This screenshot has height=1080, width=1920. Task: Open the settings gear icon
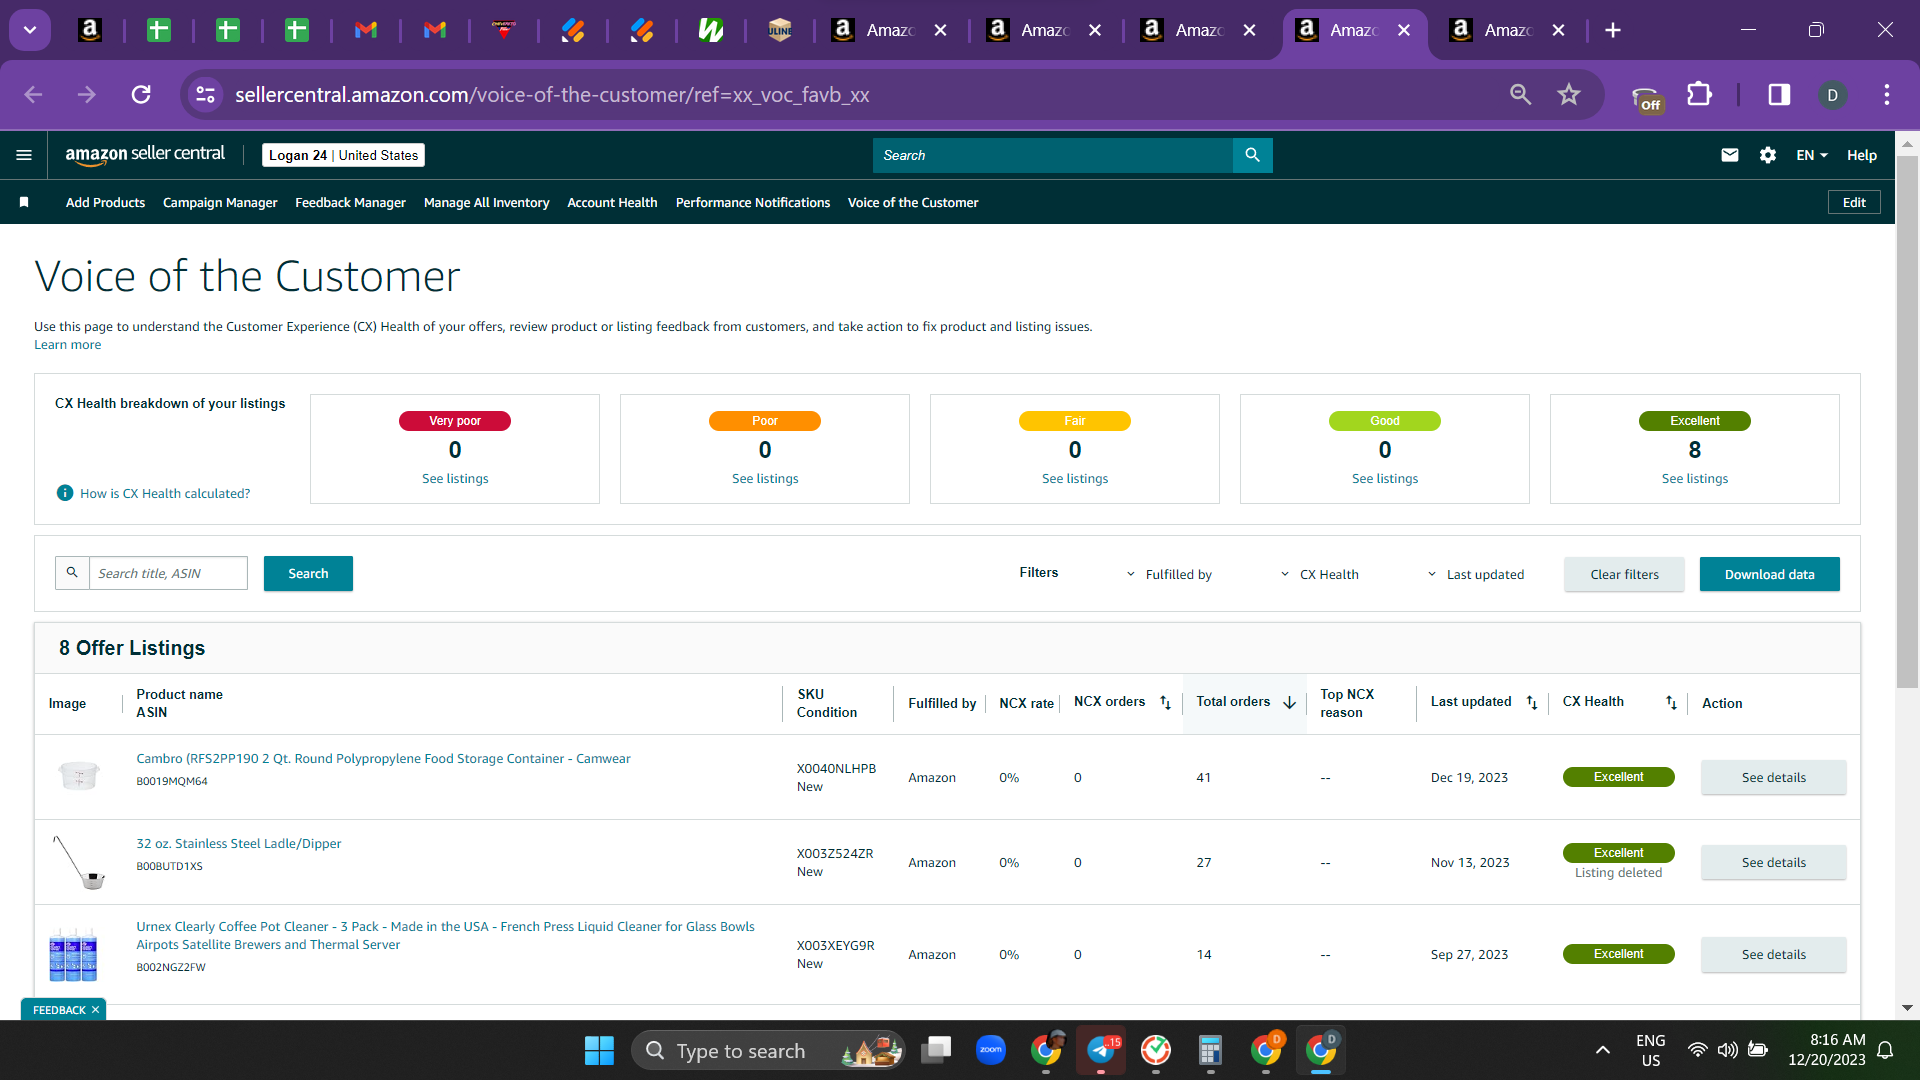point(1768,155)
